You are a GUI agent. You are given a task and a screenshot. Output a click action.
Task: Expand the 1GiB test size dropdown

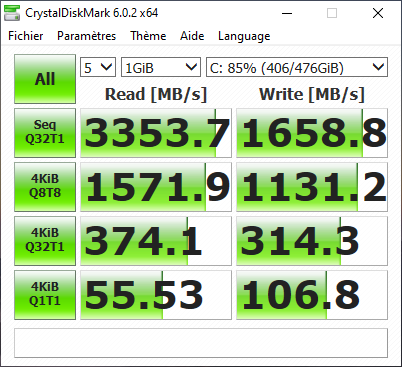click(x=161, y=67)
